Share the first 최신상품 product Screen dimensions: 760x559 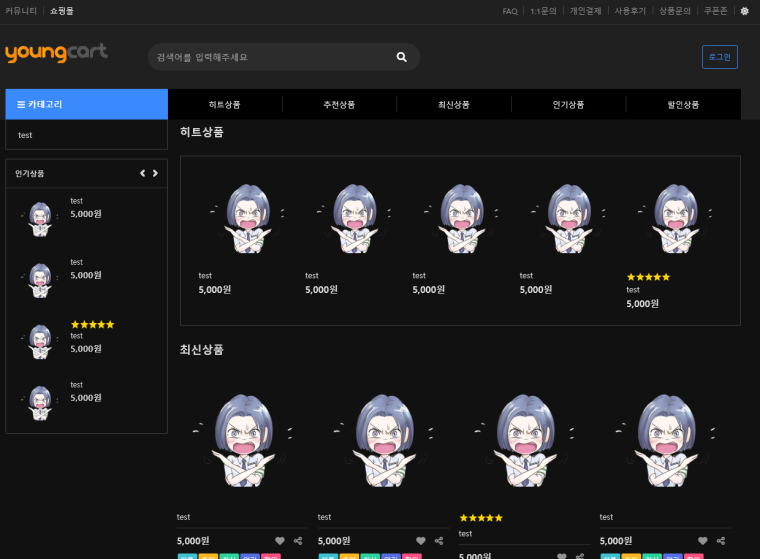tap(298, 541)
